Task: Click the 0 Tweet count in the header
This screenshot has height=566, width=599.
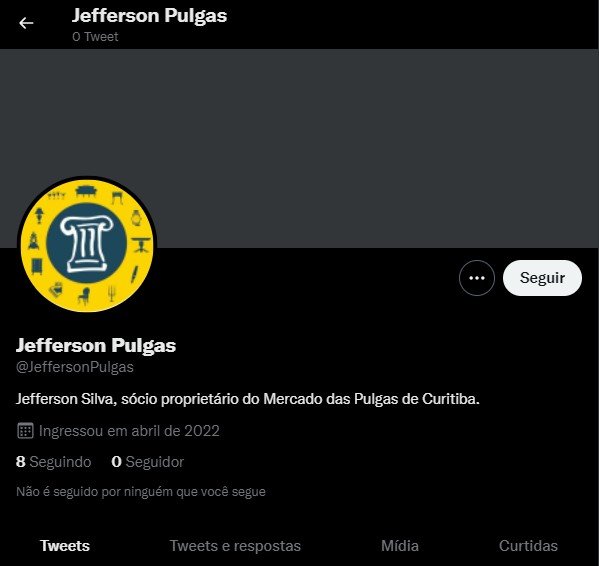Action: (95, 37)
